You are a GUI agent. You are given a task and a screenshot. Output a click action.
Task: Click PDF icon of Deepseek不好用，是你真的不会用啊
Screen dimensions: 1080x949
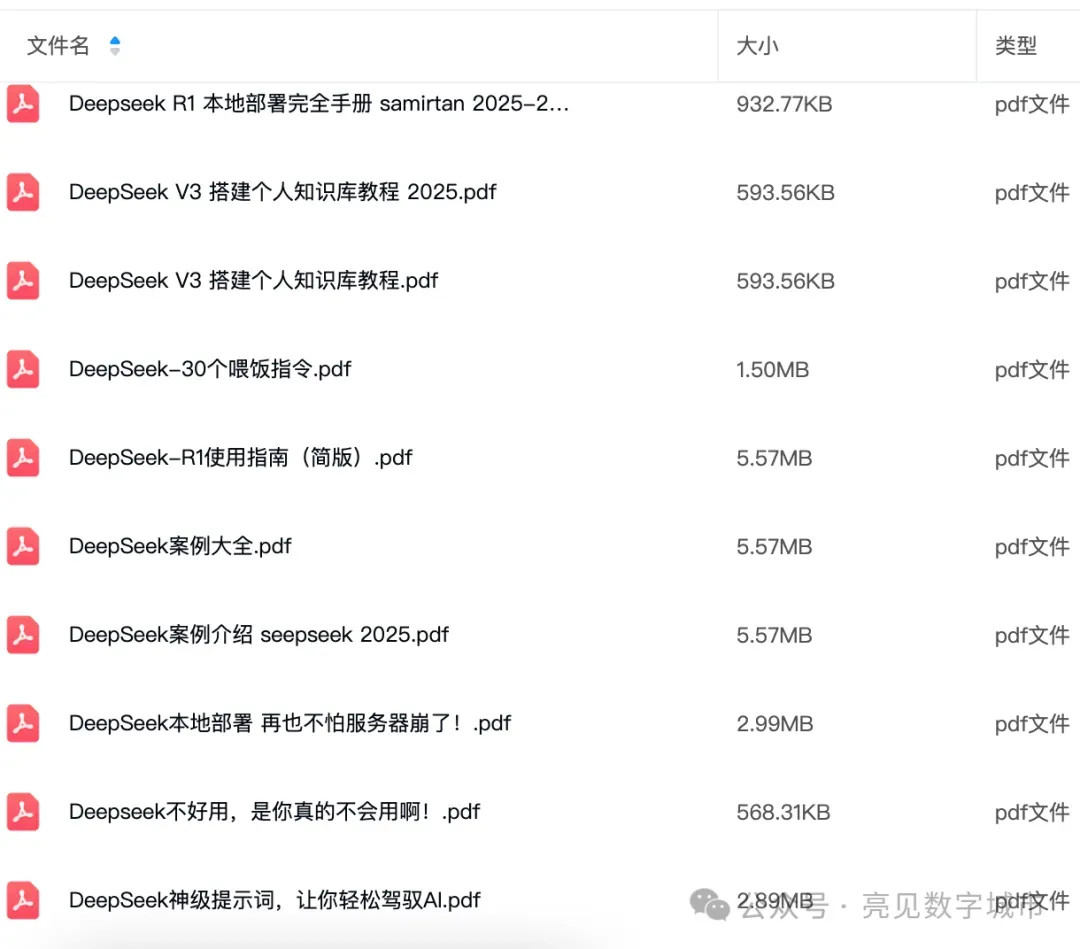click(23, 812)
